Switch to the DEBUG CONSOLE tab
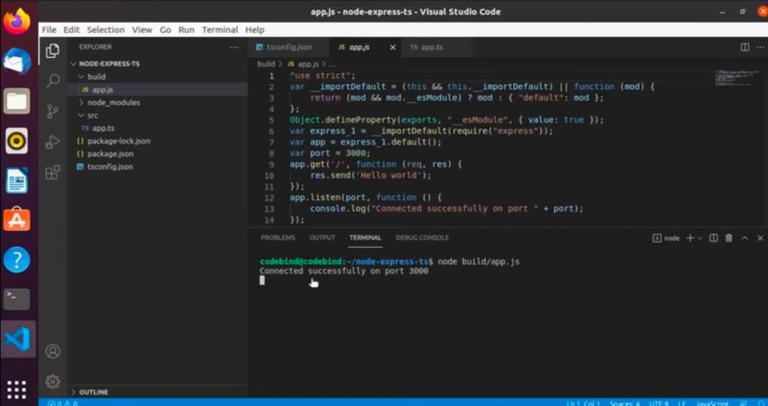 click(x=422, y=238)
